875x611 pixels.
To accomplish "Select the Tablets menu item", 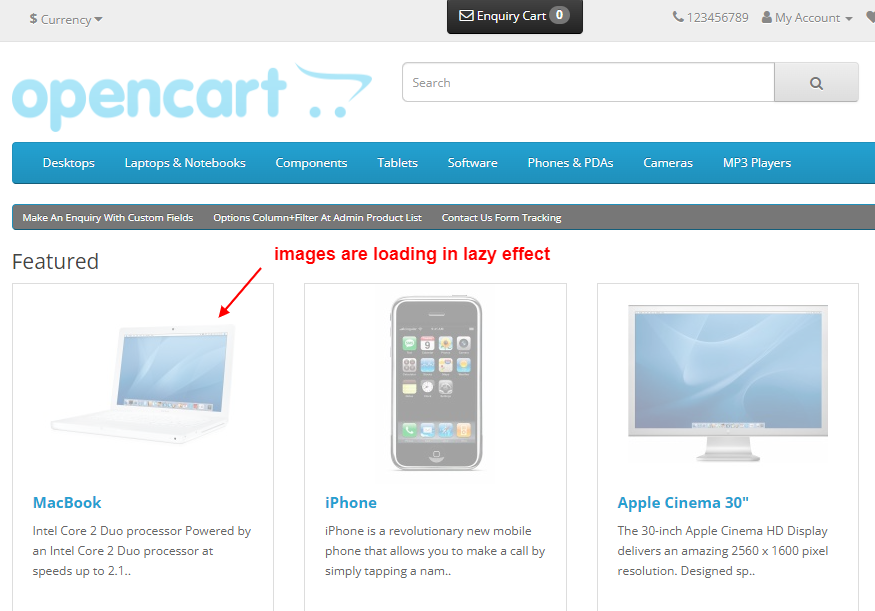I will coord(397,163).
